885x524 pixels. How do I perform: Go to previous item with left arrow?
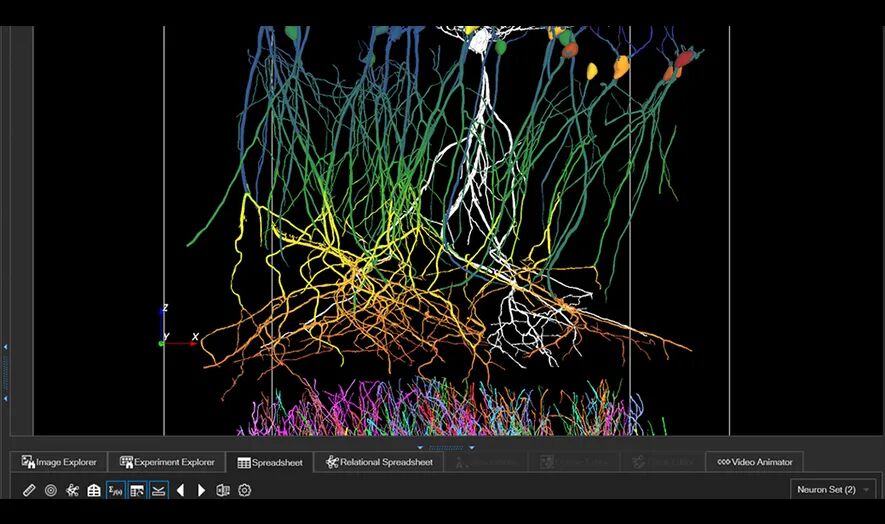(x=181, y=490)
